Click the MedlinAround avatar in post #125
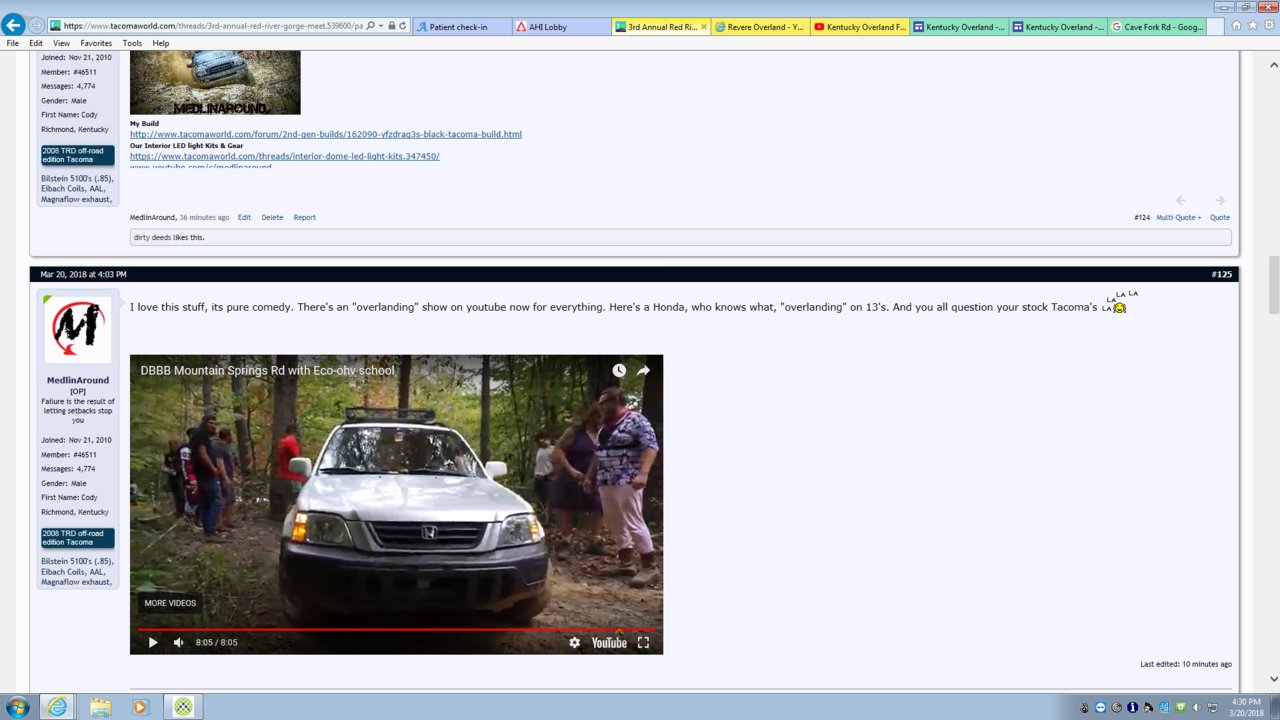Viewport: 1280px width, 720px height. [x=78, y=329]
